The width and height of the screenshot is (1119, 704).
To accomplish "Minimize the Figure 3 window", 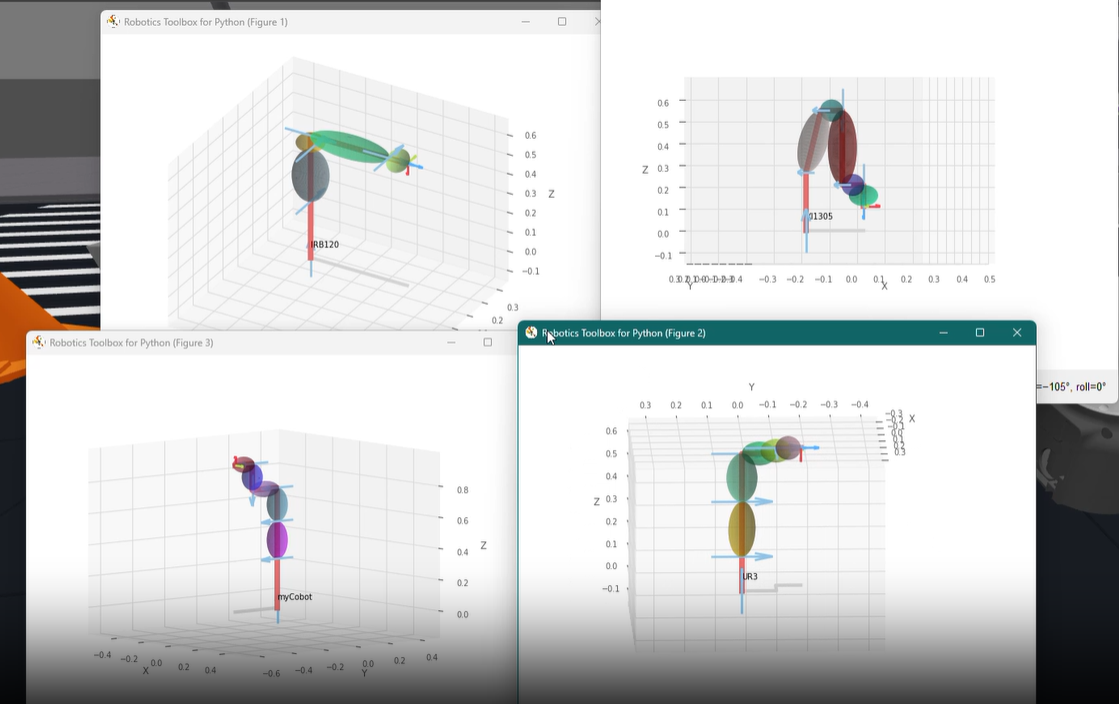I will click(x=451, y=342).
